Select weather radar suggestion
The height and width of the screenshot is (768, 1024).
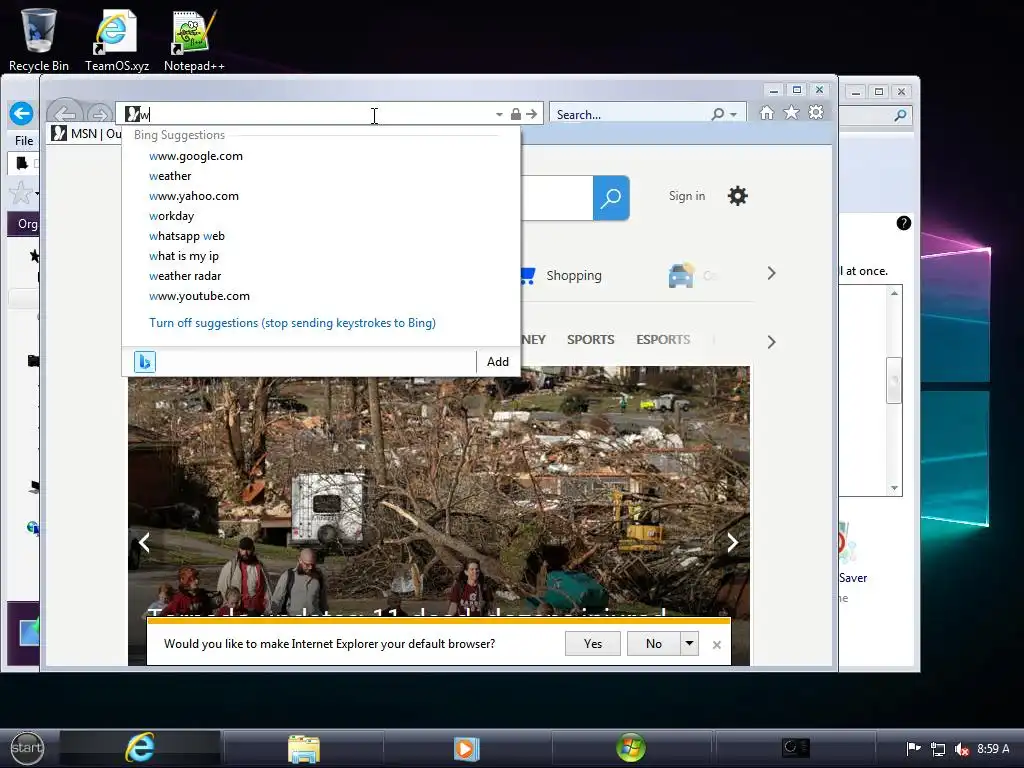[185, 276]
